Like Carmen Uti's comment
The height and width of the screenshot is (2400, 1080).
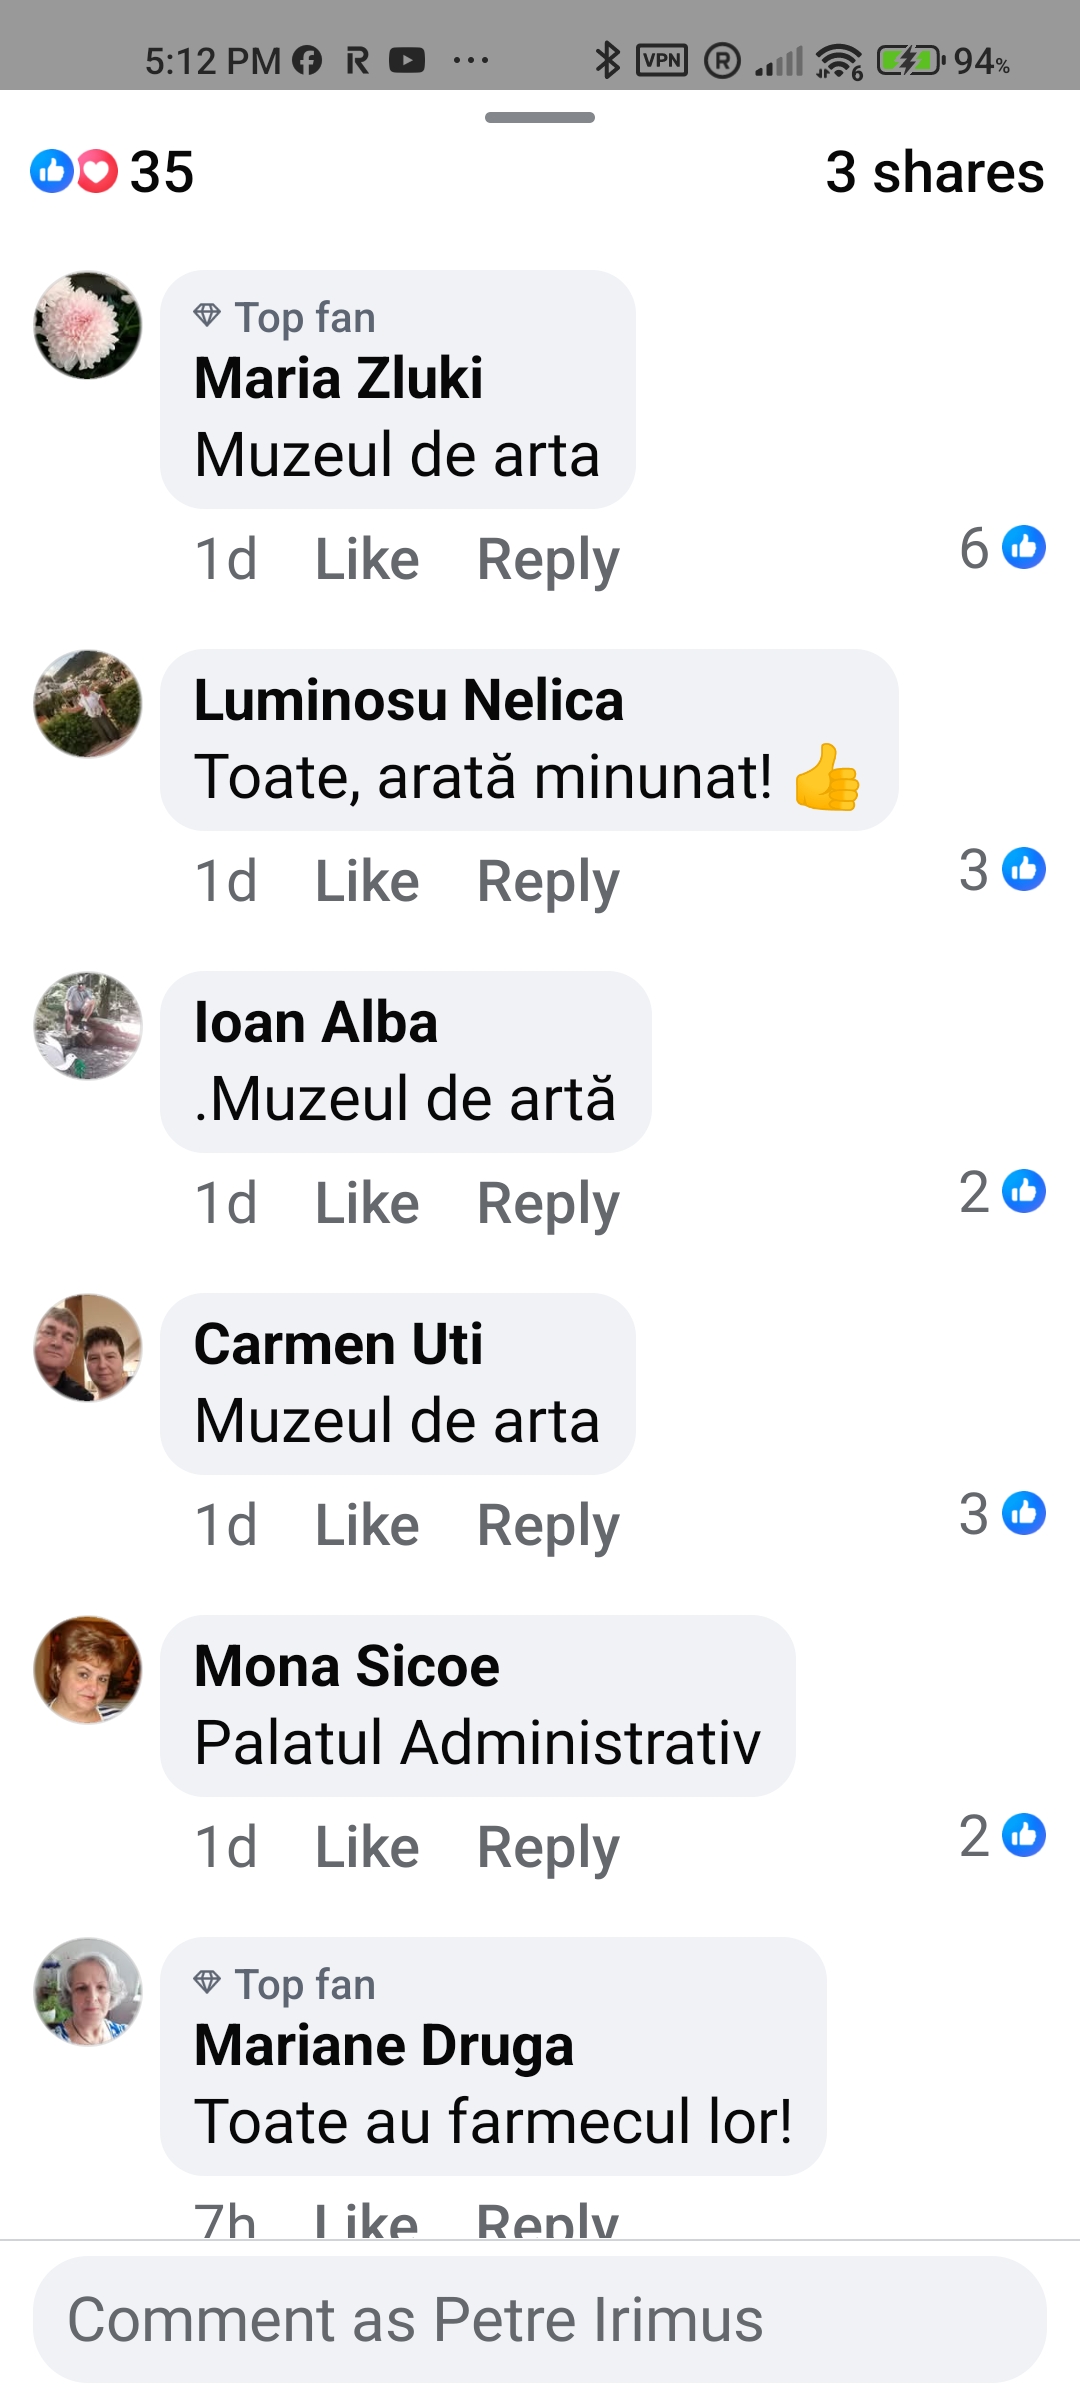[x=367, y=1525]
